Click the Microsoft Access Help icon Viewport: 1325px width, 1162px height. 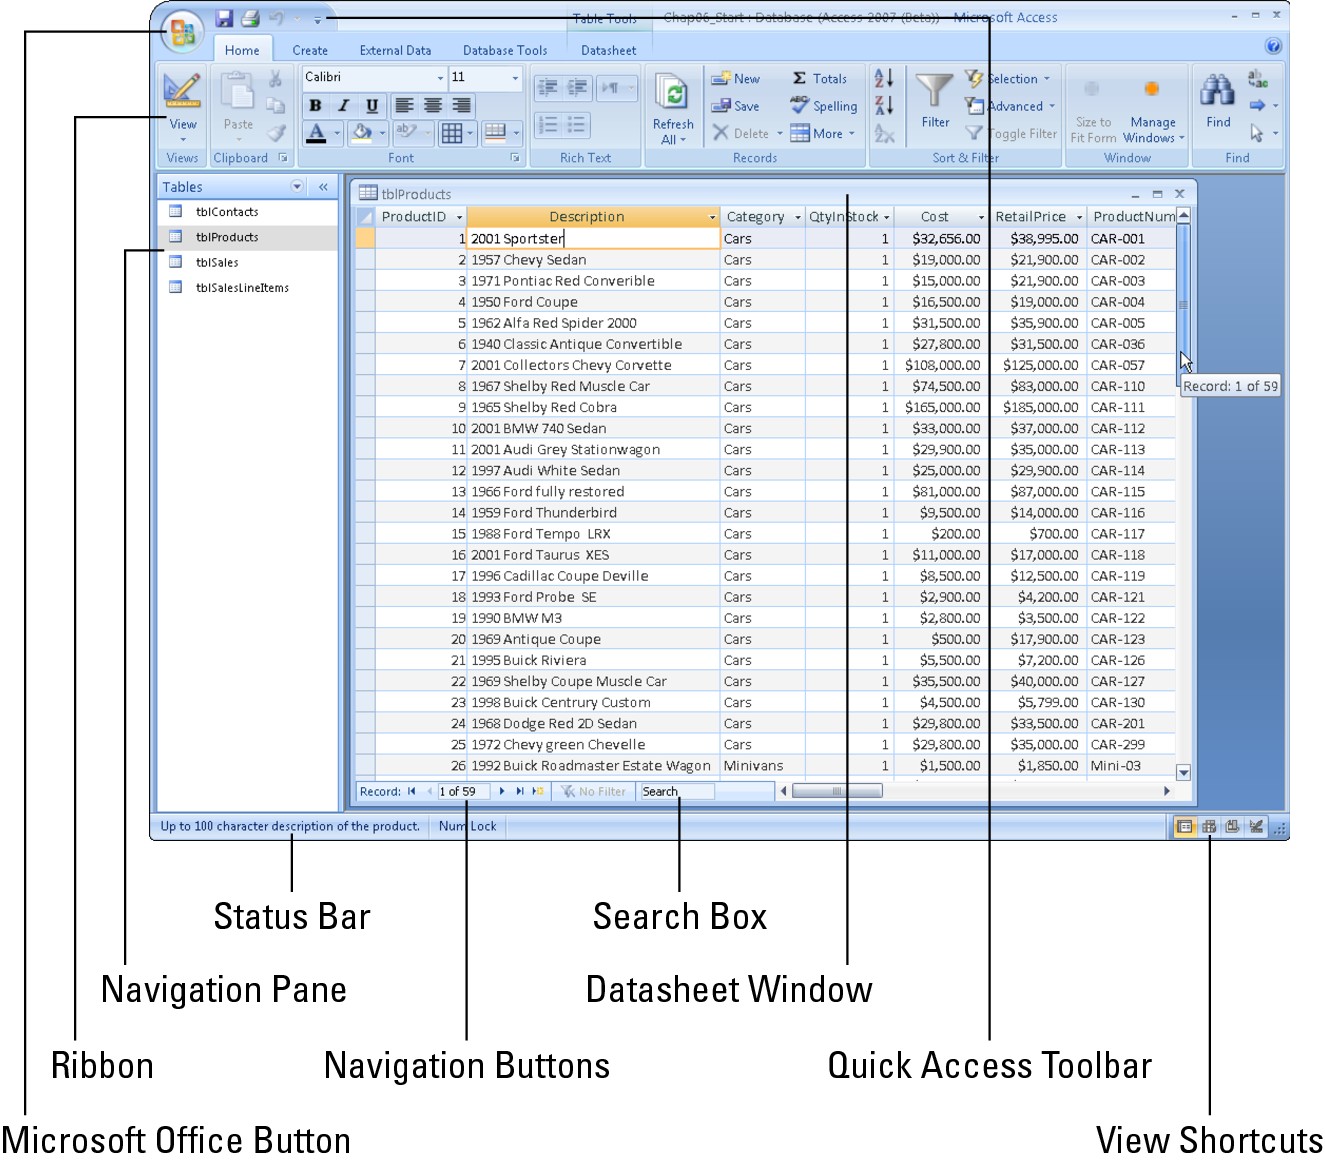1273,46
